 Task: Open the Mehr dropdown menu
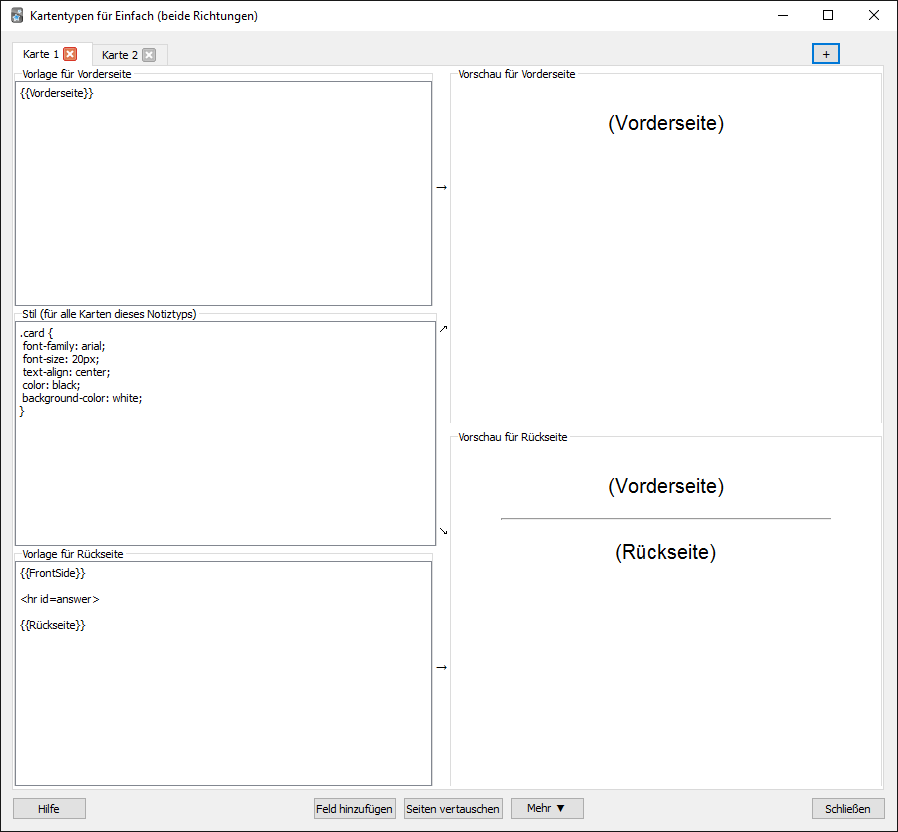[547, 809]
